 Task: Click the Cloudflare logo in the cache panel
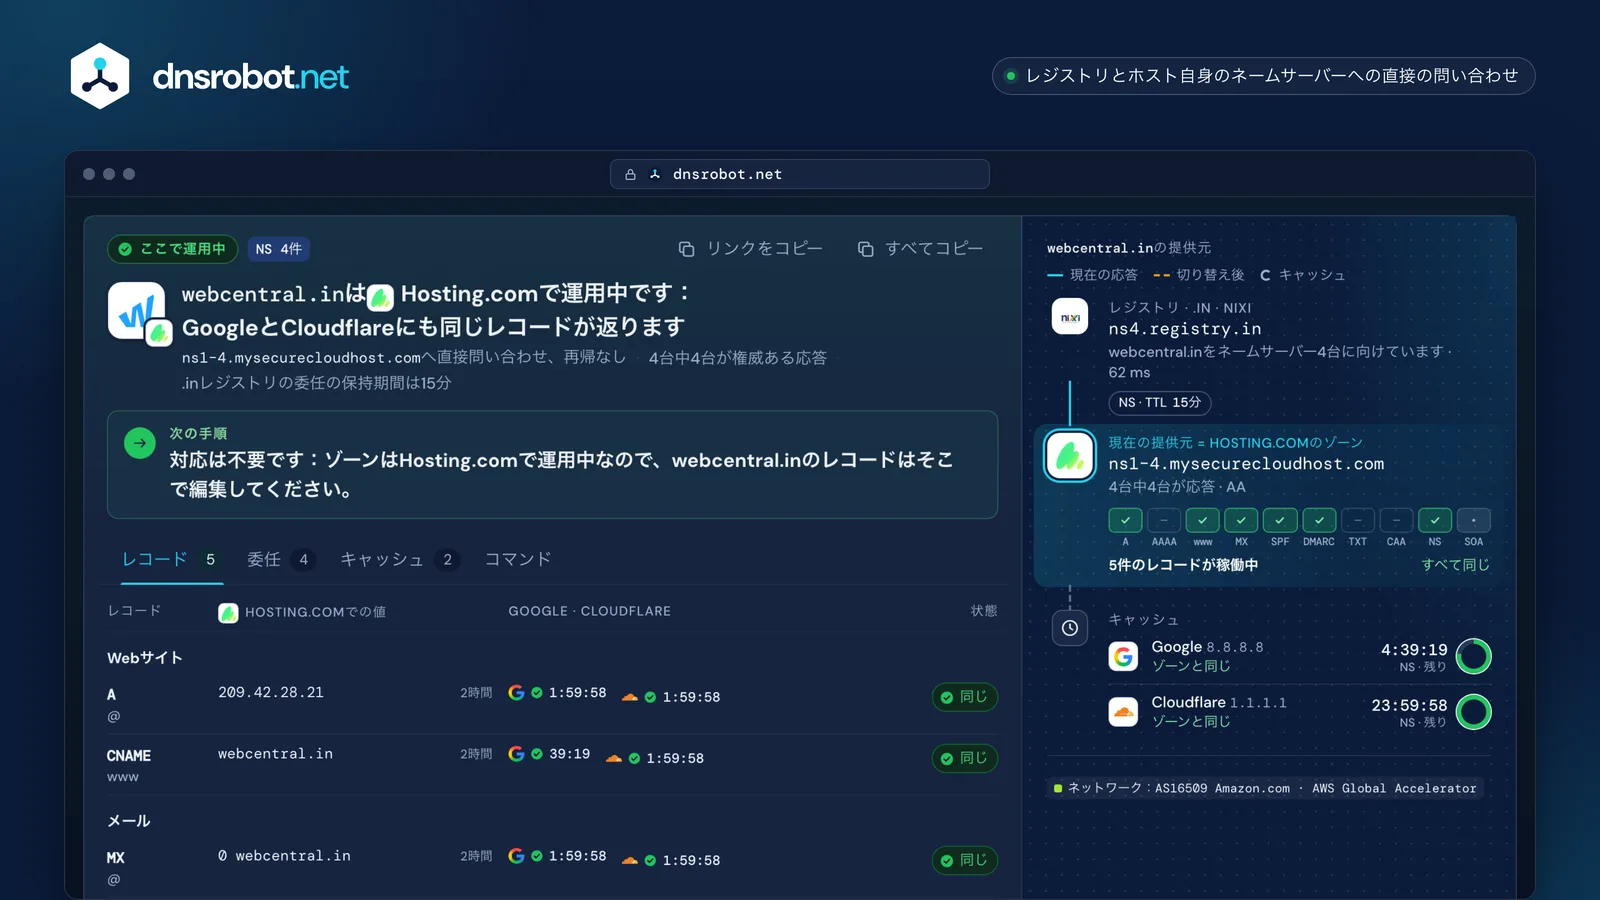coord(1123,712)
